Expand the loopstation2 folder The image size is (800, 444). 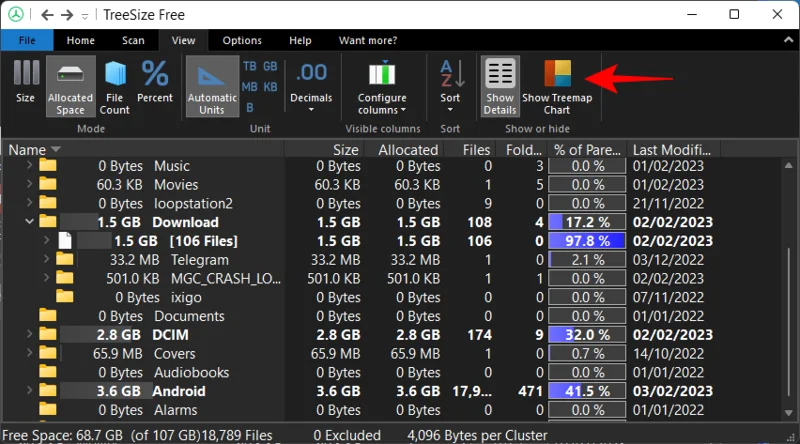pyautogui.click(x=29, y=203)
